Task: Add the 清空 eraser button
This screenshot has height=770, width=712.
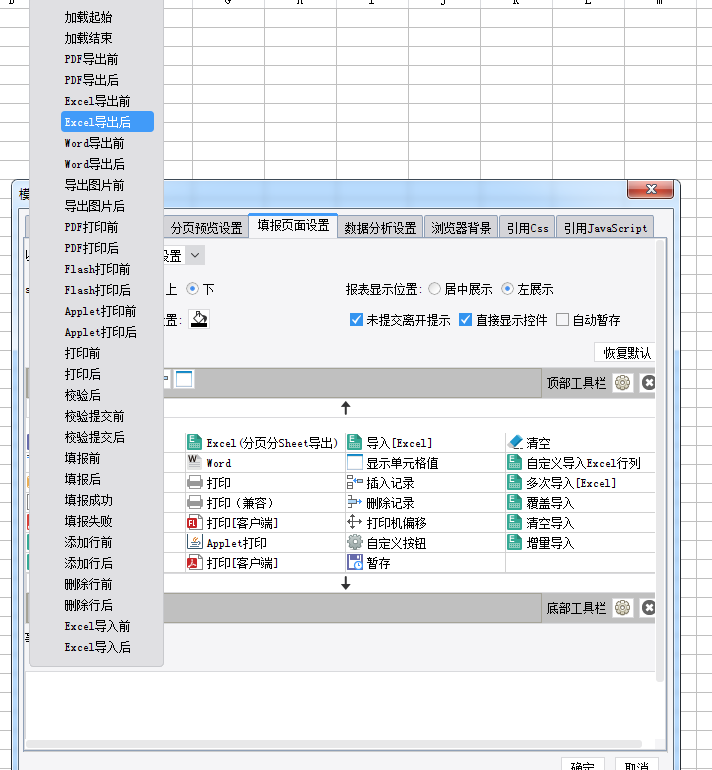Action: pyautogui.click(x=529, y=443)
